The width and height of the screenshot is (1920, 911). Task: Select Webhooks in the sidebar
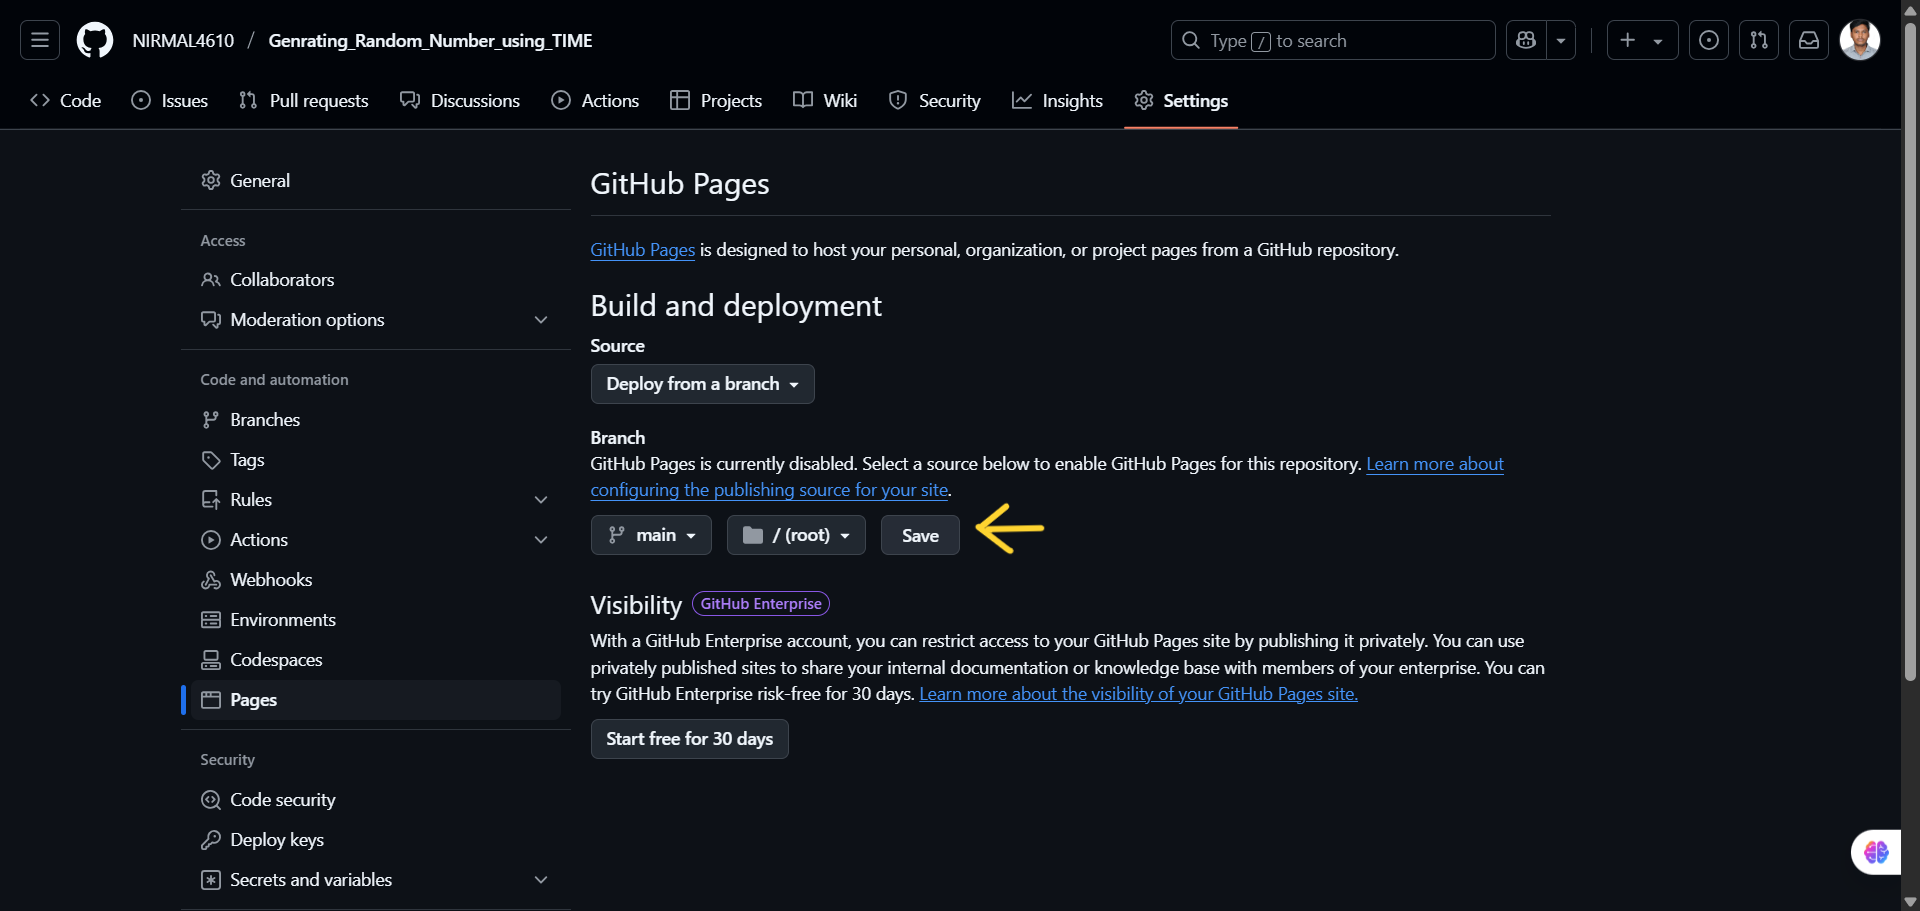[x=270, y=579]
